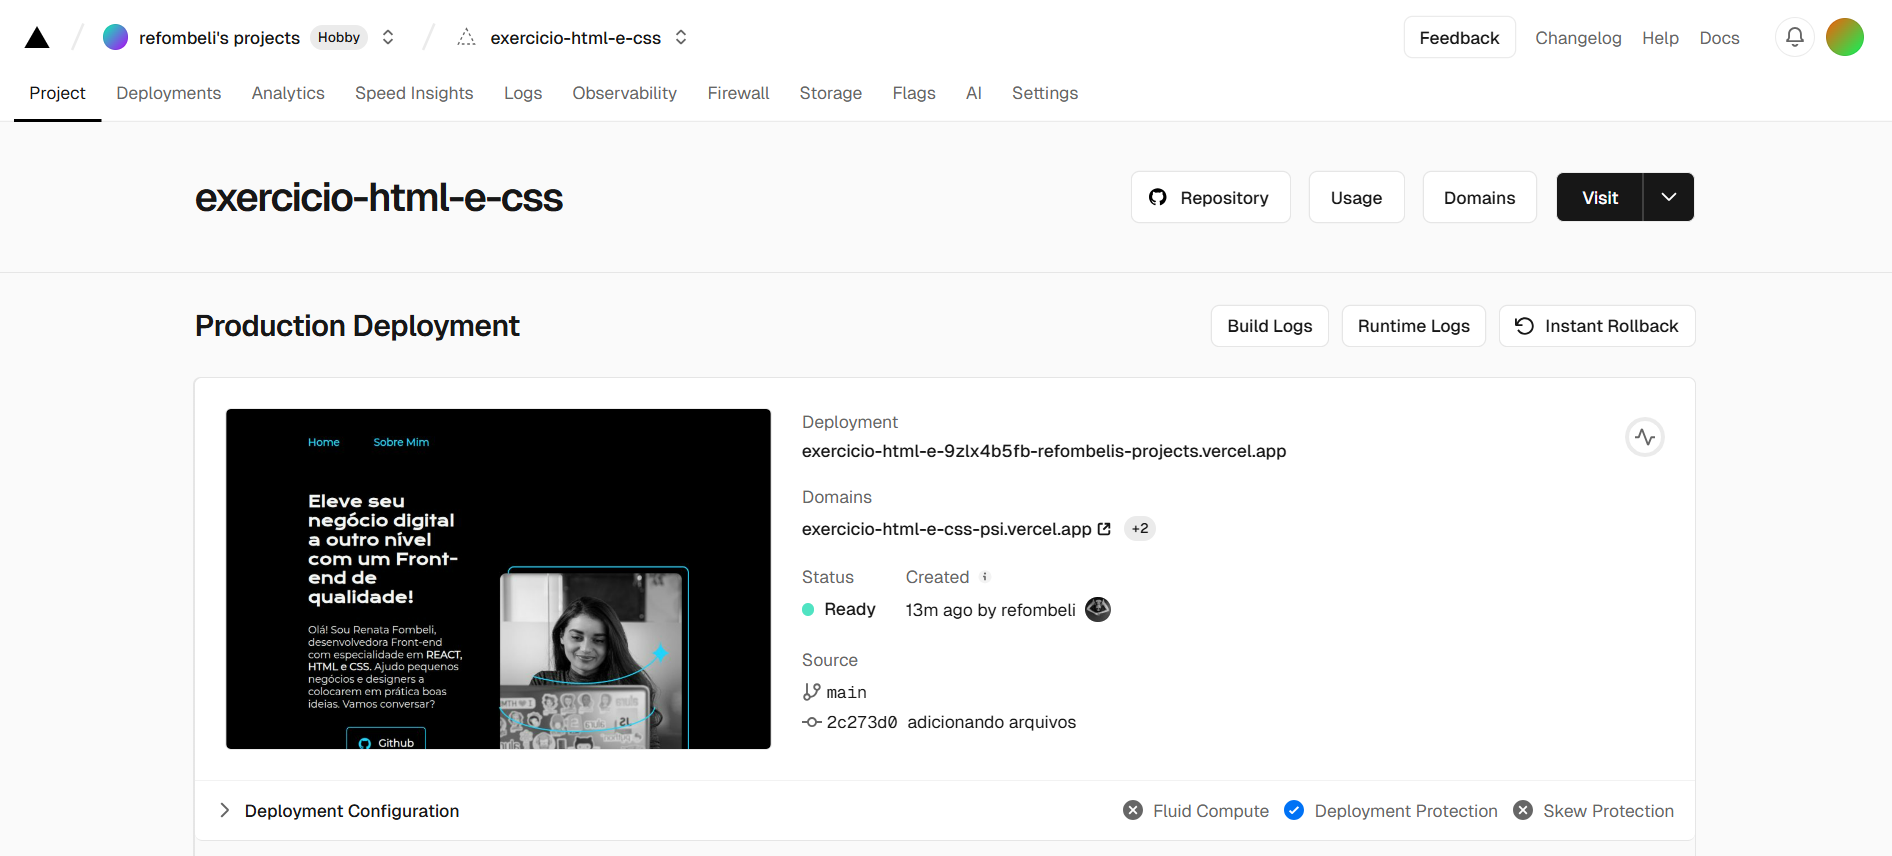Open the Help link
The width and height of the screenshot is (1892, 856).
click(1660, 38)
